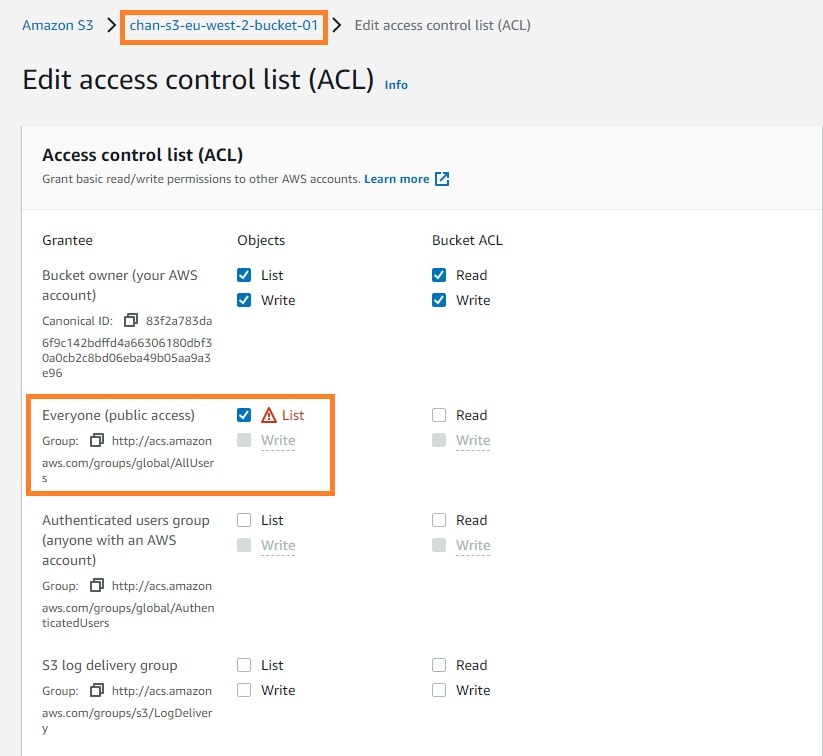
Task: Check Objects List for S3 log delivery group
Action: coord(244,665)
